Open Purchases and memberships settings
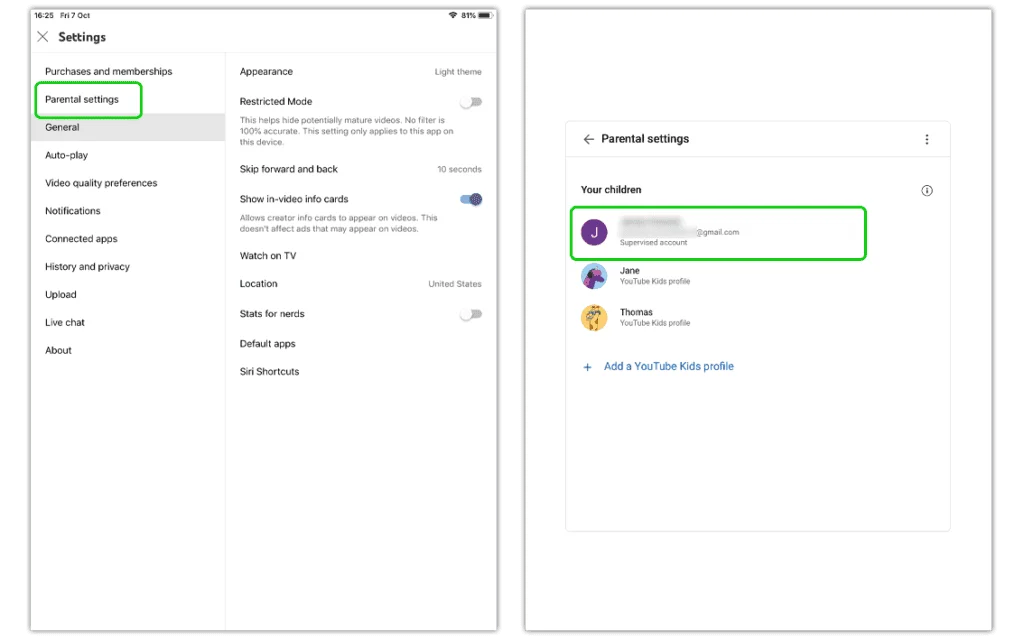The height and width of the screenshot is (640, 1024). [108, 71]
